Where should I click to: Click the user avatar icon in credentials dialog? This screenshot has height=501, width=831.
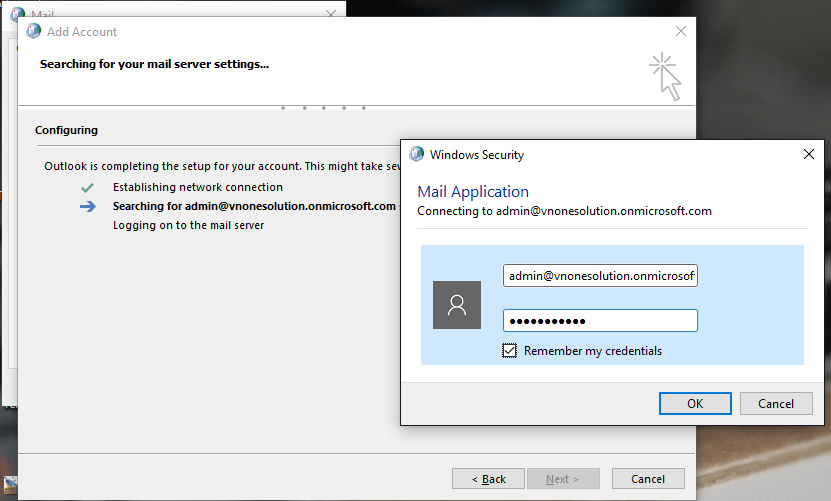pos(457,305)
